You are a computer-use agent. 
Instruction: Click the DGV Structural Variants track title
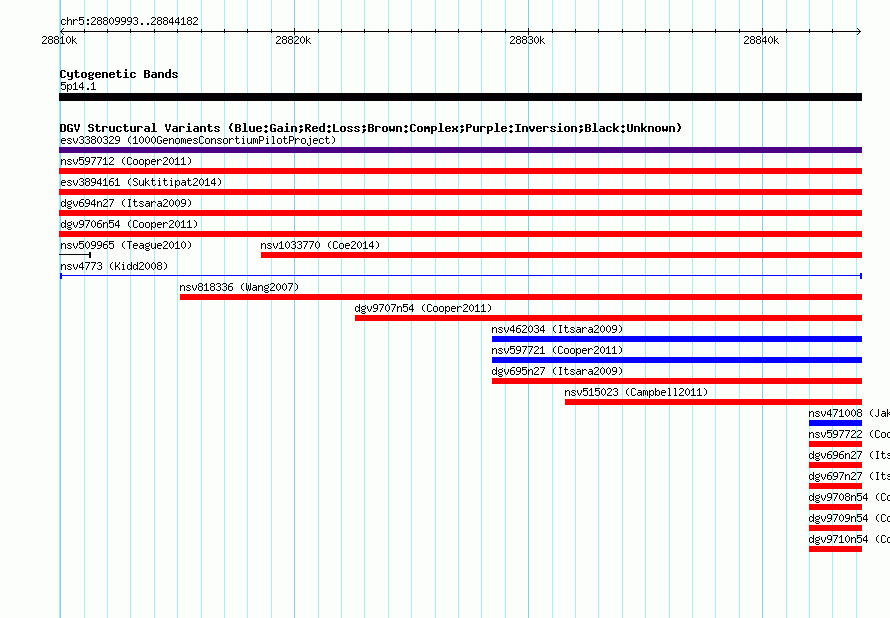371,128
